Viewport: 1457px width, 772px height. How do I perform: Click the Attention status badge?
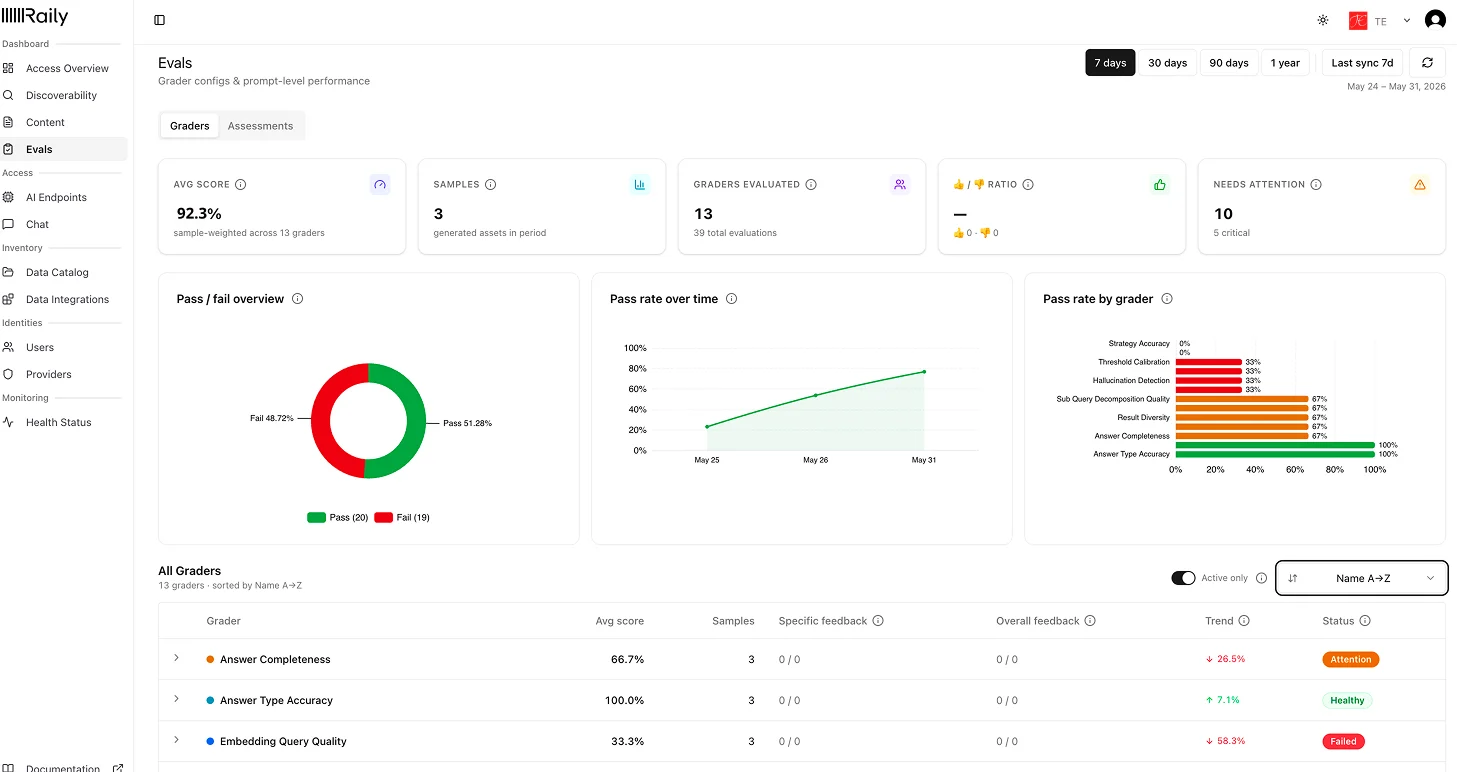coord(1350,659)
